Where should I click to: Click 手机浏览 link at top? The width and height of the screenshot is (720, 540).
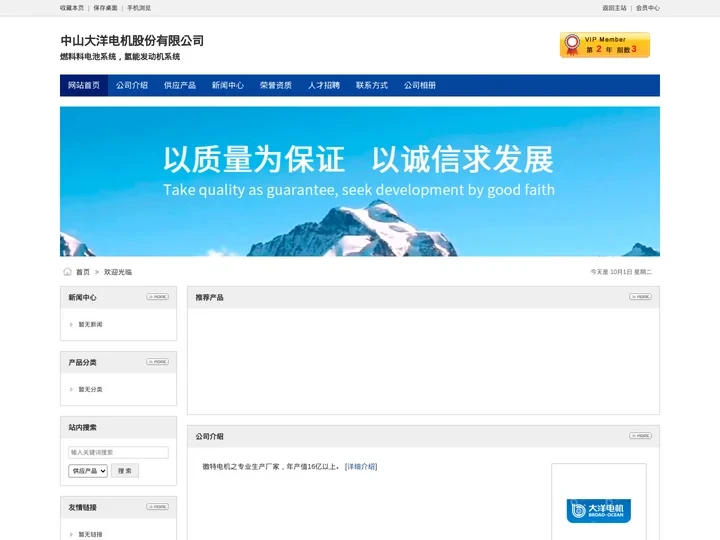(139, 8)
